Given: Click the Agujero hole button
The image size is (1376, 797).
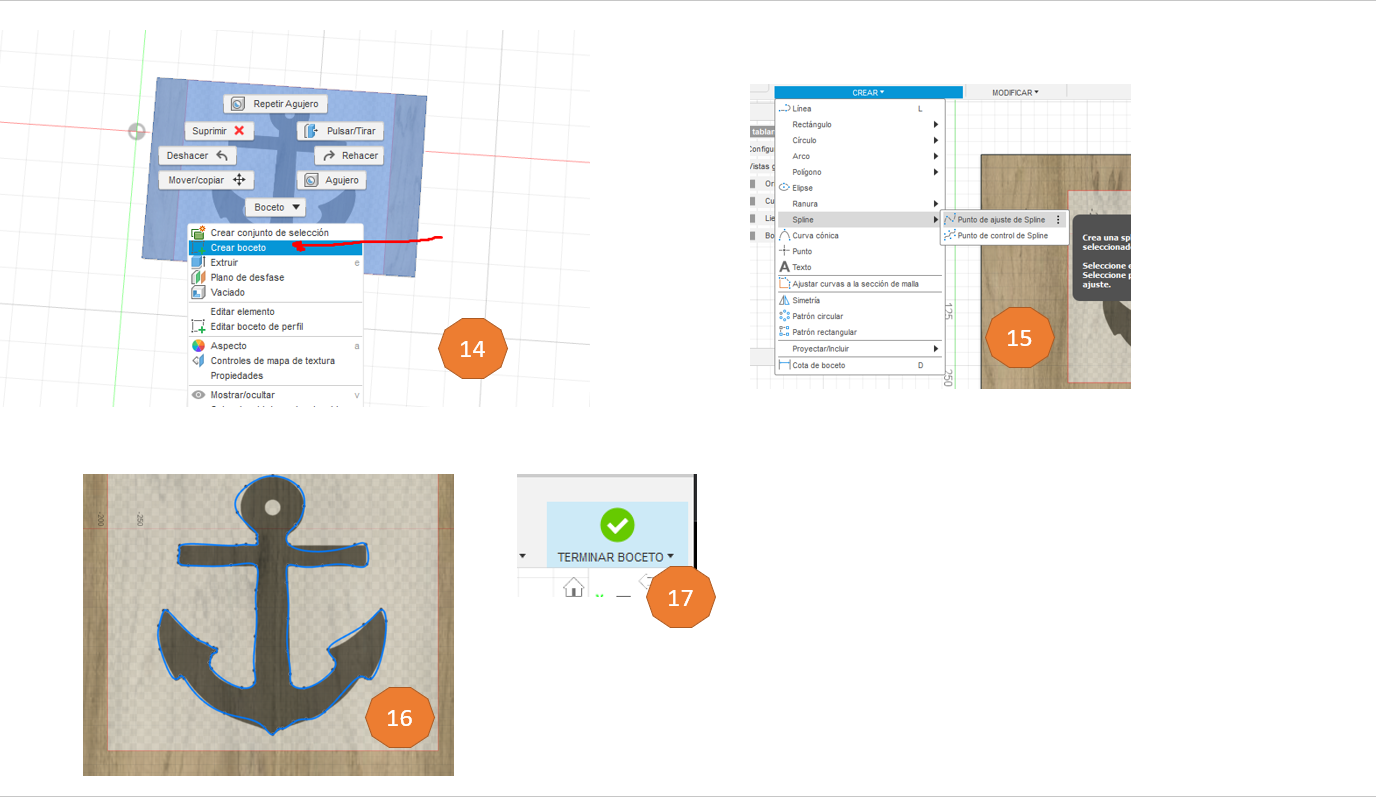Looking at the screenshot, I should pyautogui.click(x=331, y=180).
